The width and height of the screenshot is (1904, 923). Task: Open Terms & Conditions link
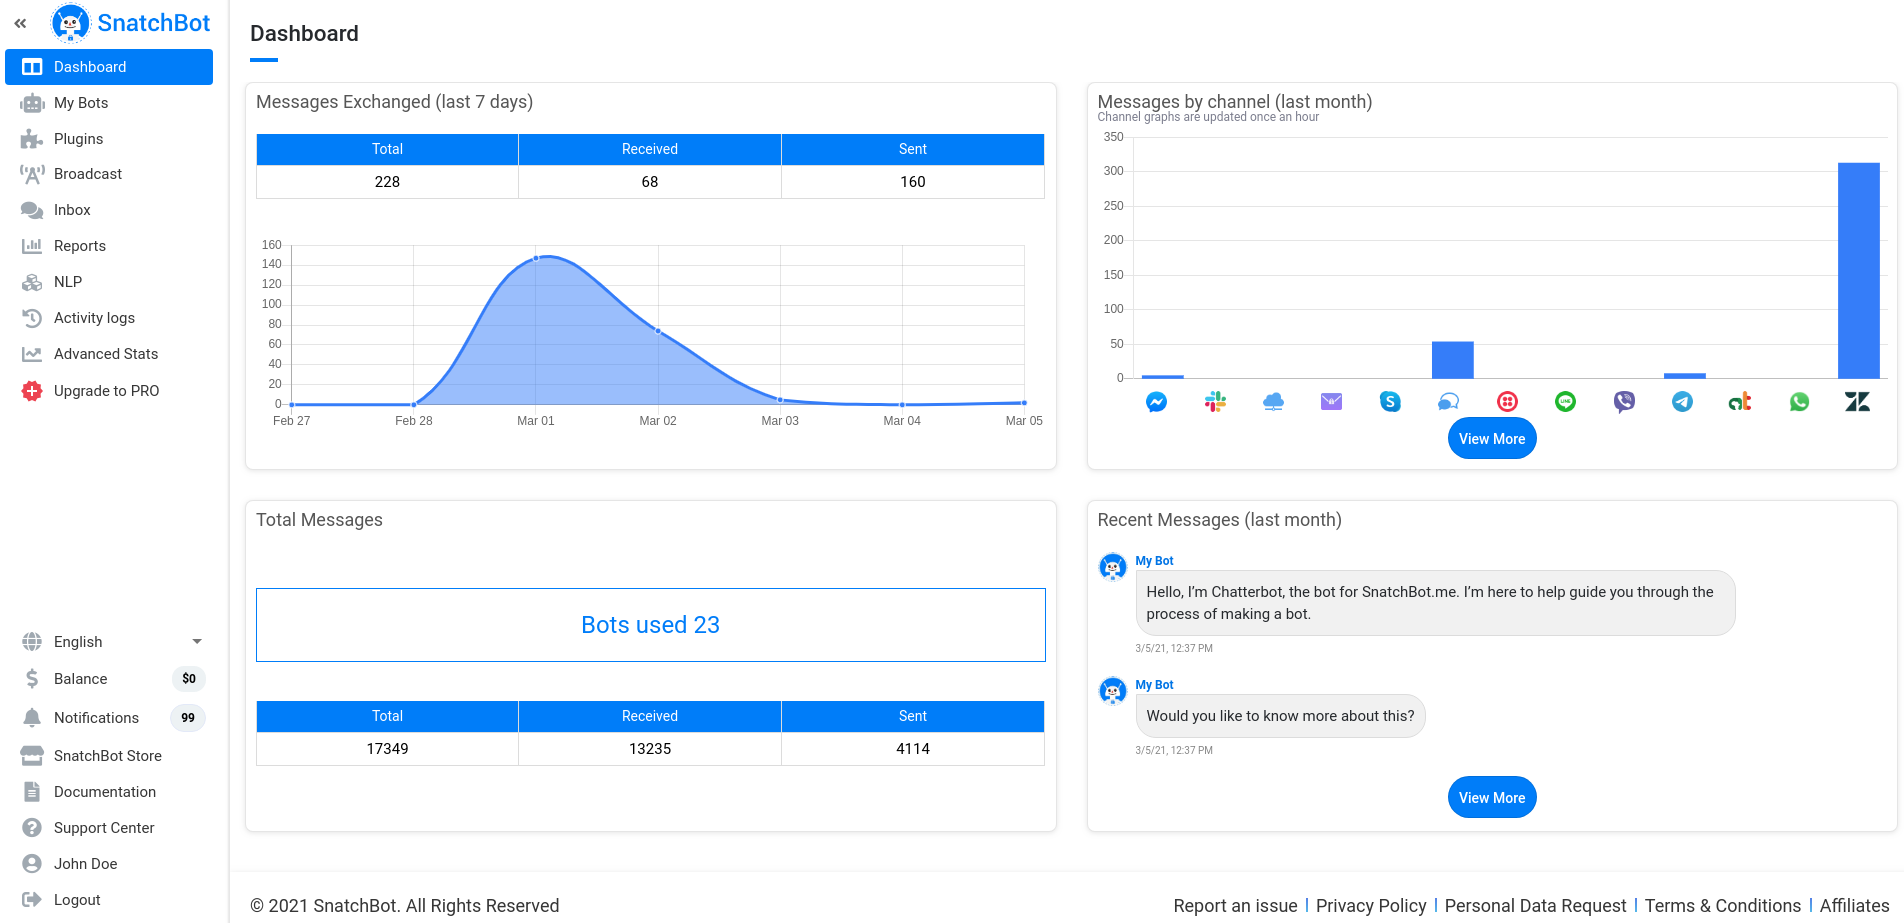click(1723, 906)
